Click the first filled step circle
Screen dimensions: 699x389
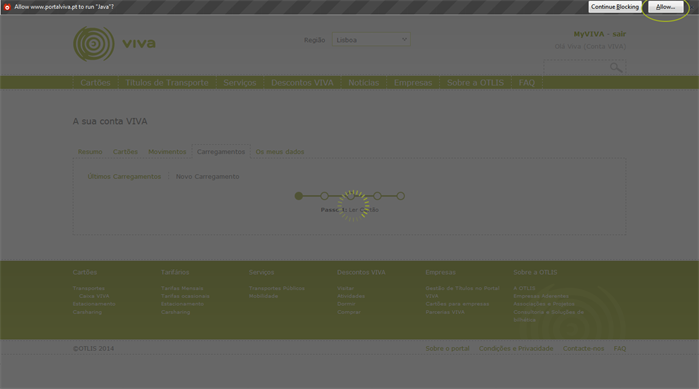[299, 196]
